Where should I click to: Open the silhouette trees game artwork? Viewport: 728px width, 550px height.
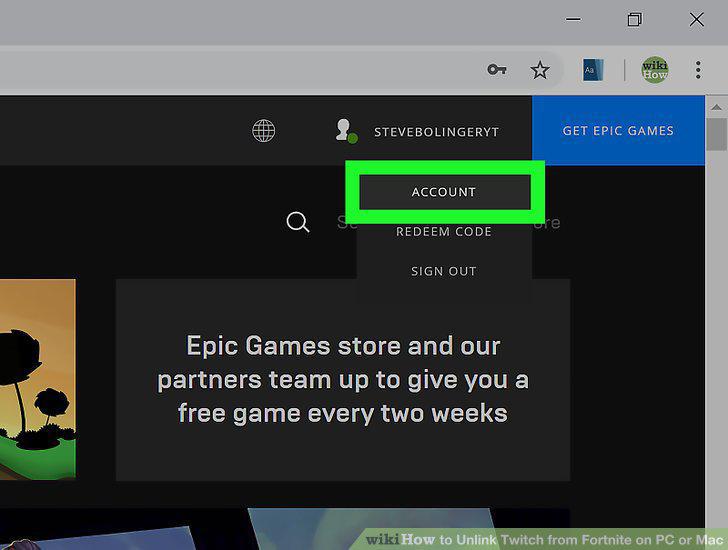(38, 379)
